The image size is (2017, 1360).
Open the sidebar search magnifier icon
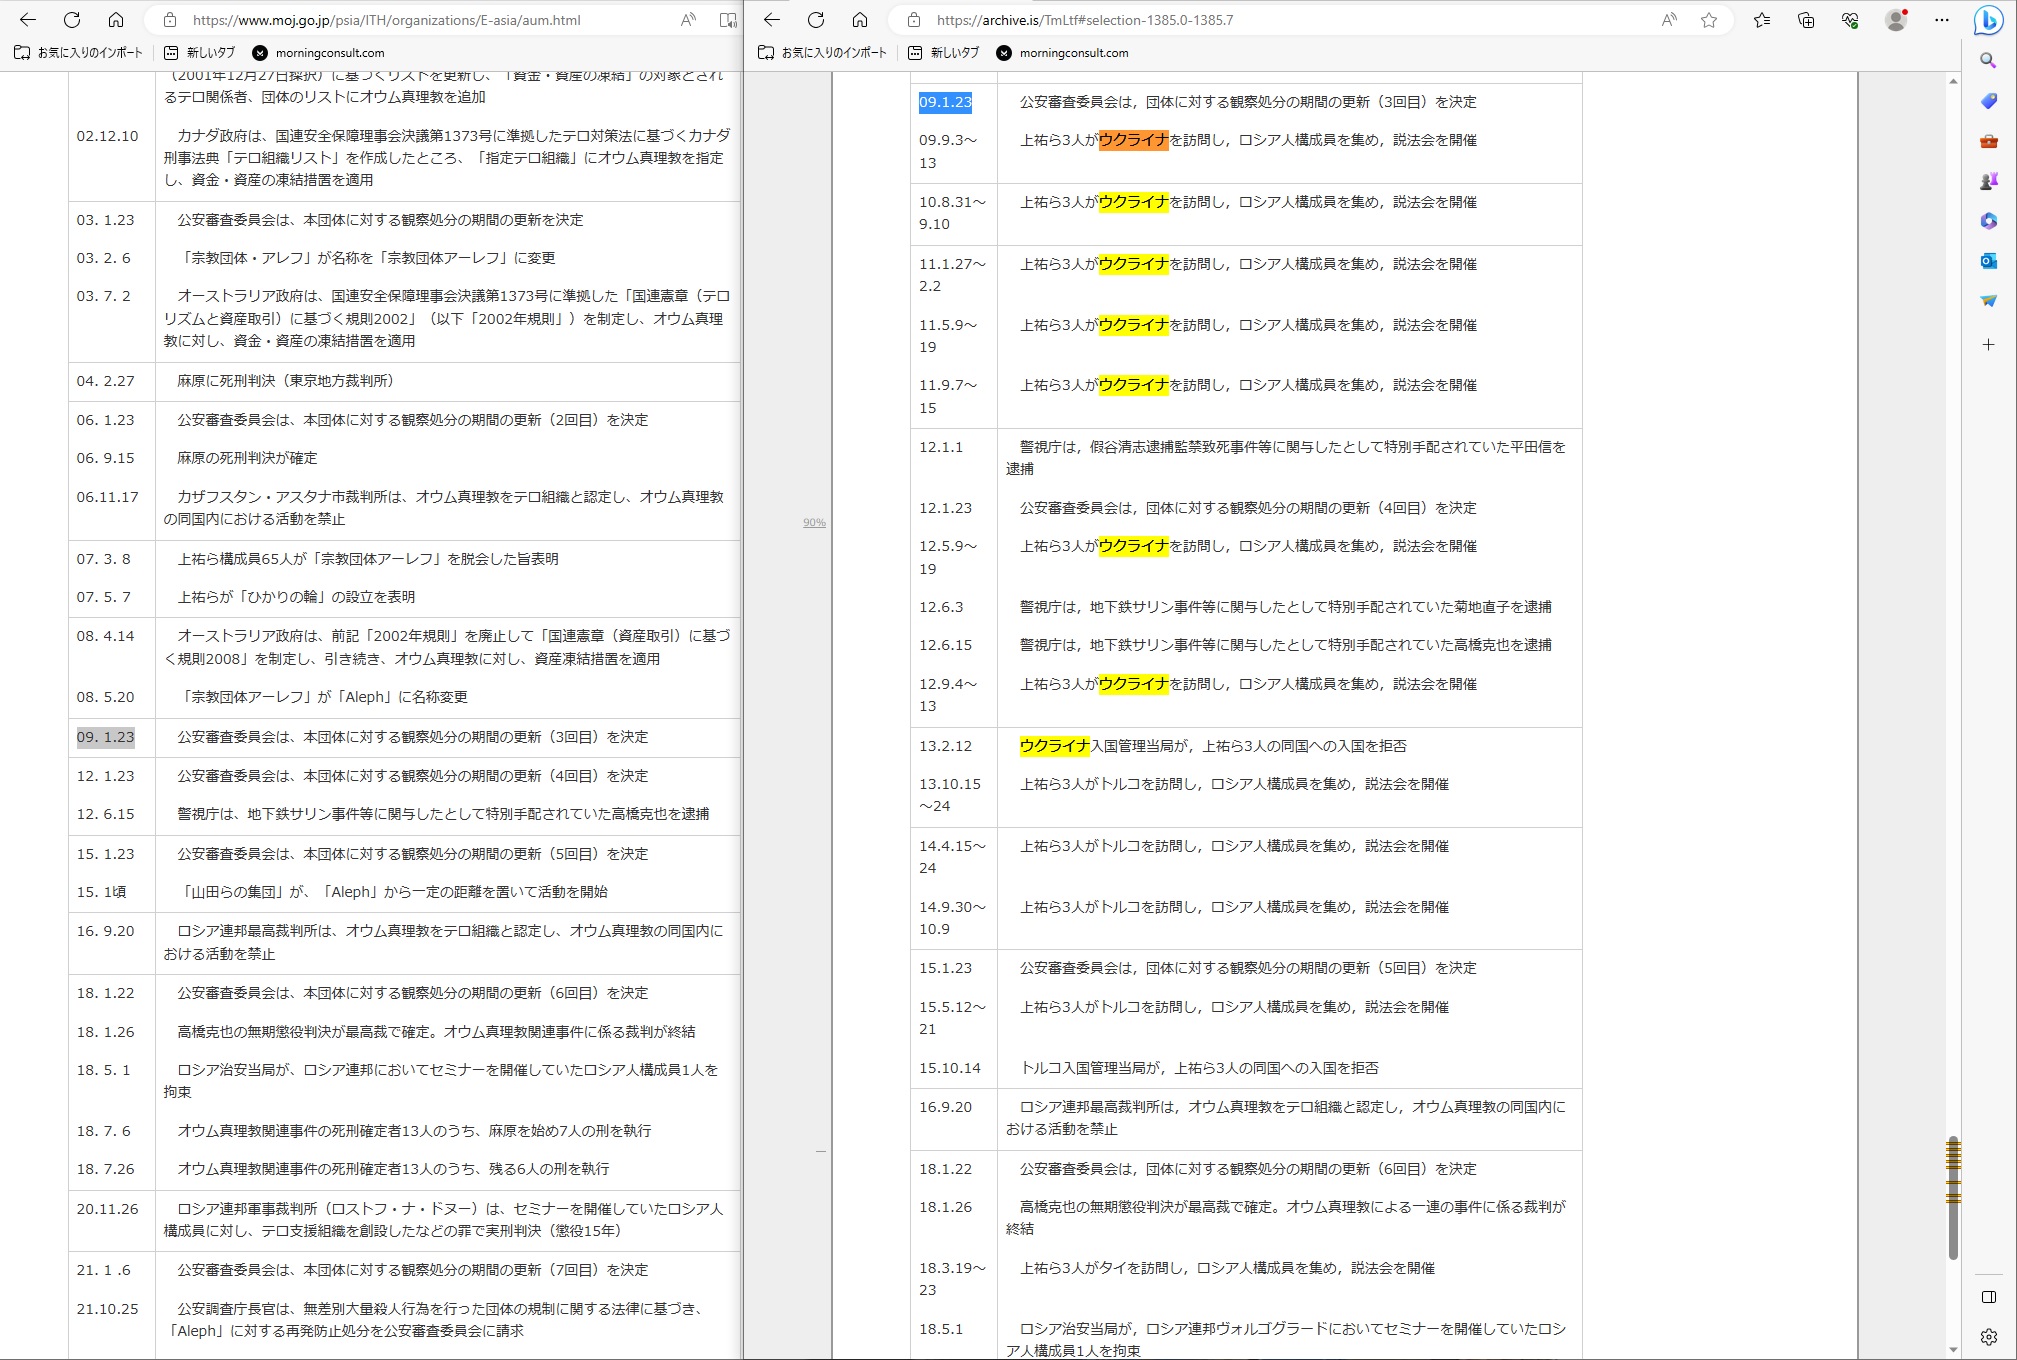point(1989,61)
